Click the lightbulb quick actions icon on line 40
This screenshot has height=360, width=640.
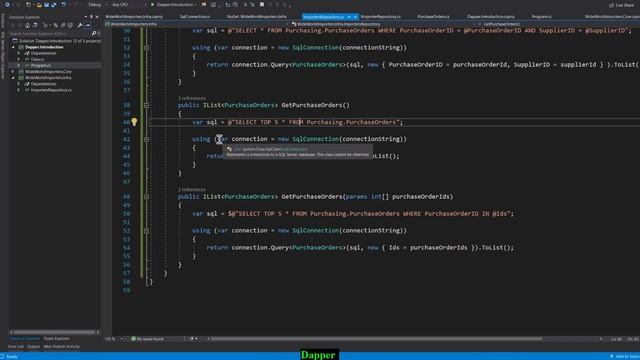click(134, 122)
